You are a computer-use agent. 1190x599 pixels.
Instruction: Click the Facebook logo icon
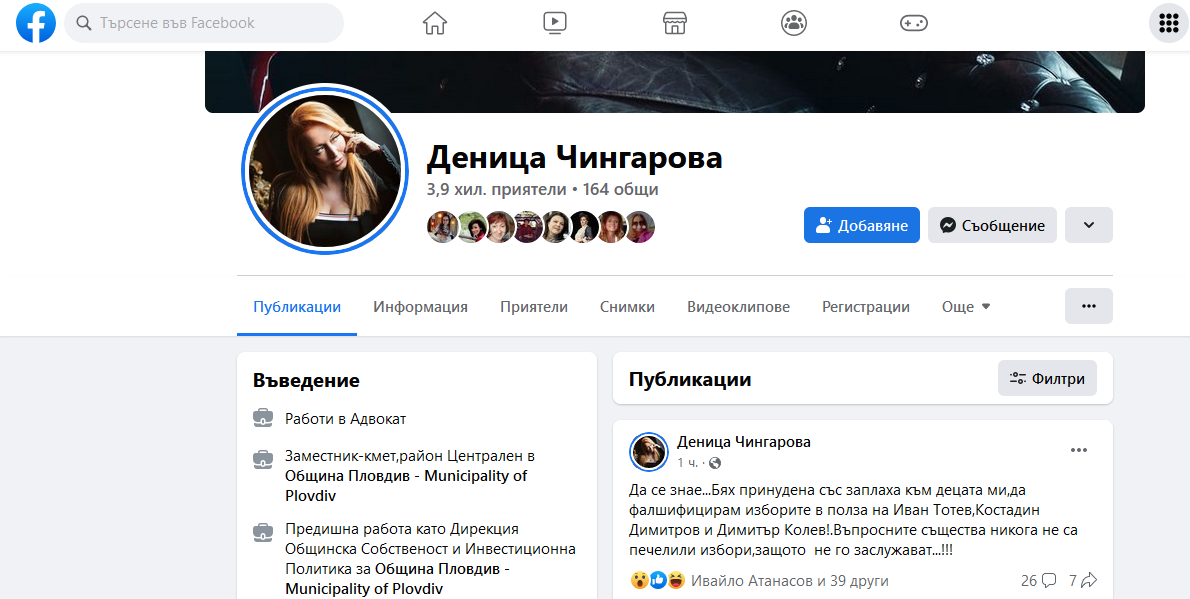[x=36, y=23]
